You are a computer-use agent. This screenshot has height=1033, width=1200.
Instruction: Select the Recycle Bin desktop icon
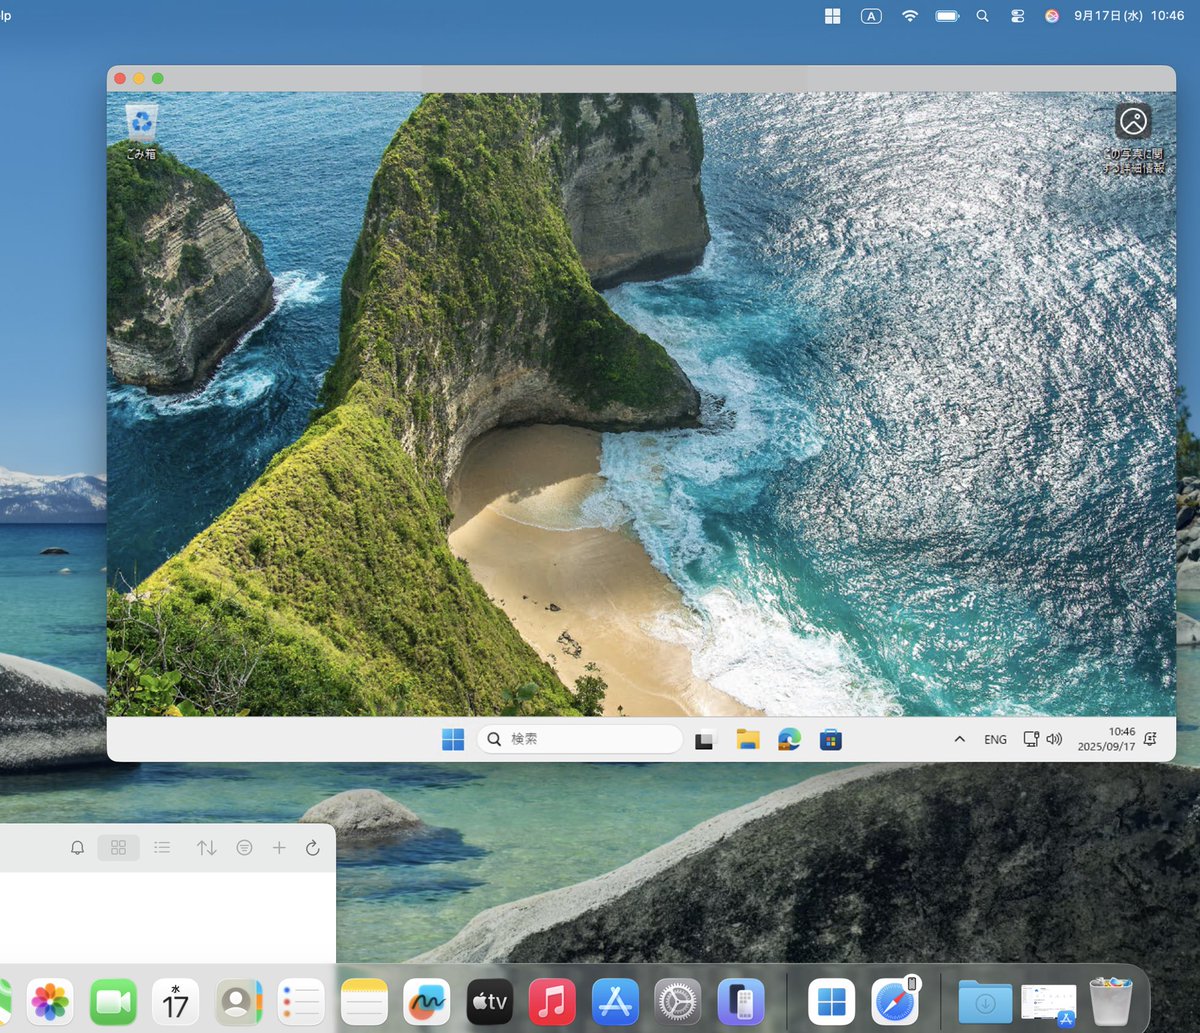coord(141,132)
